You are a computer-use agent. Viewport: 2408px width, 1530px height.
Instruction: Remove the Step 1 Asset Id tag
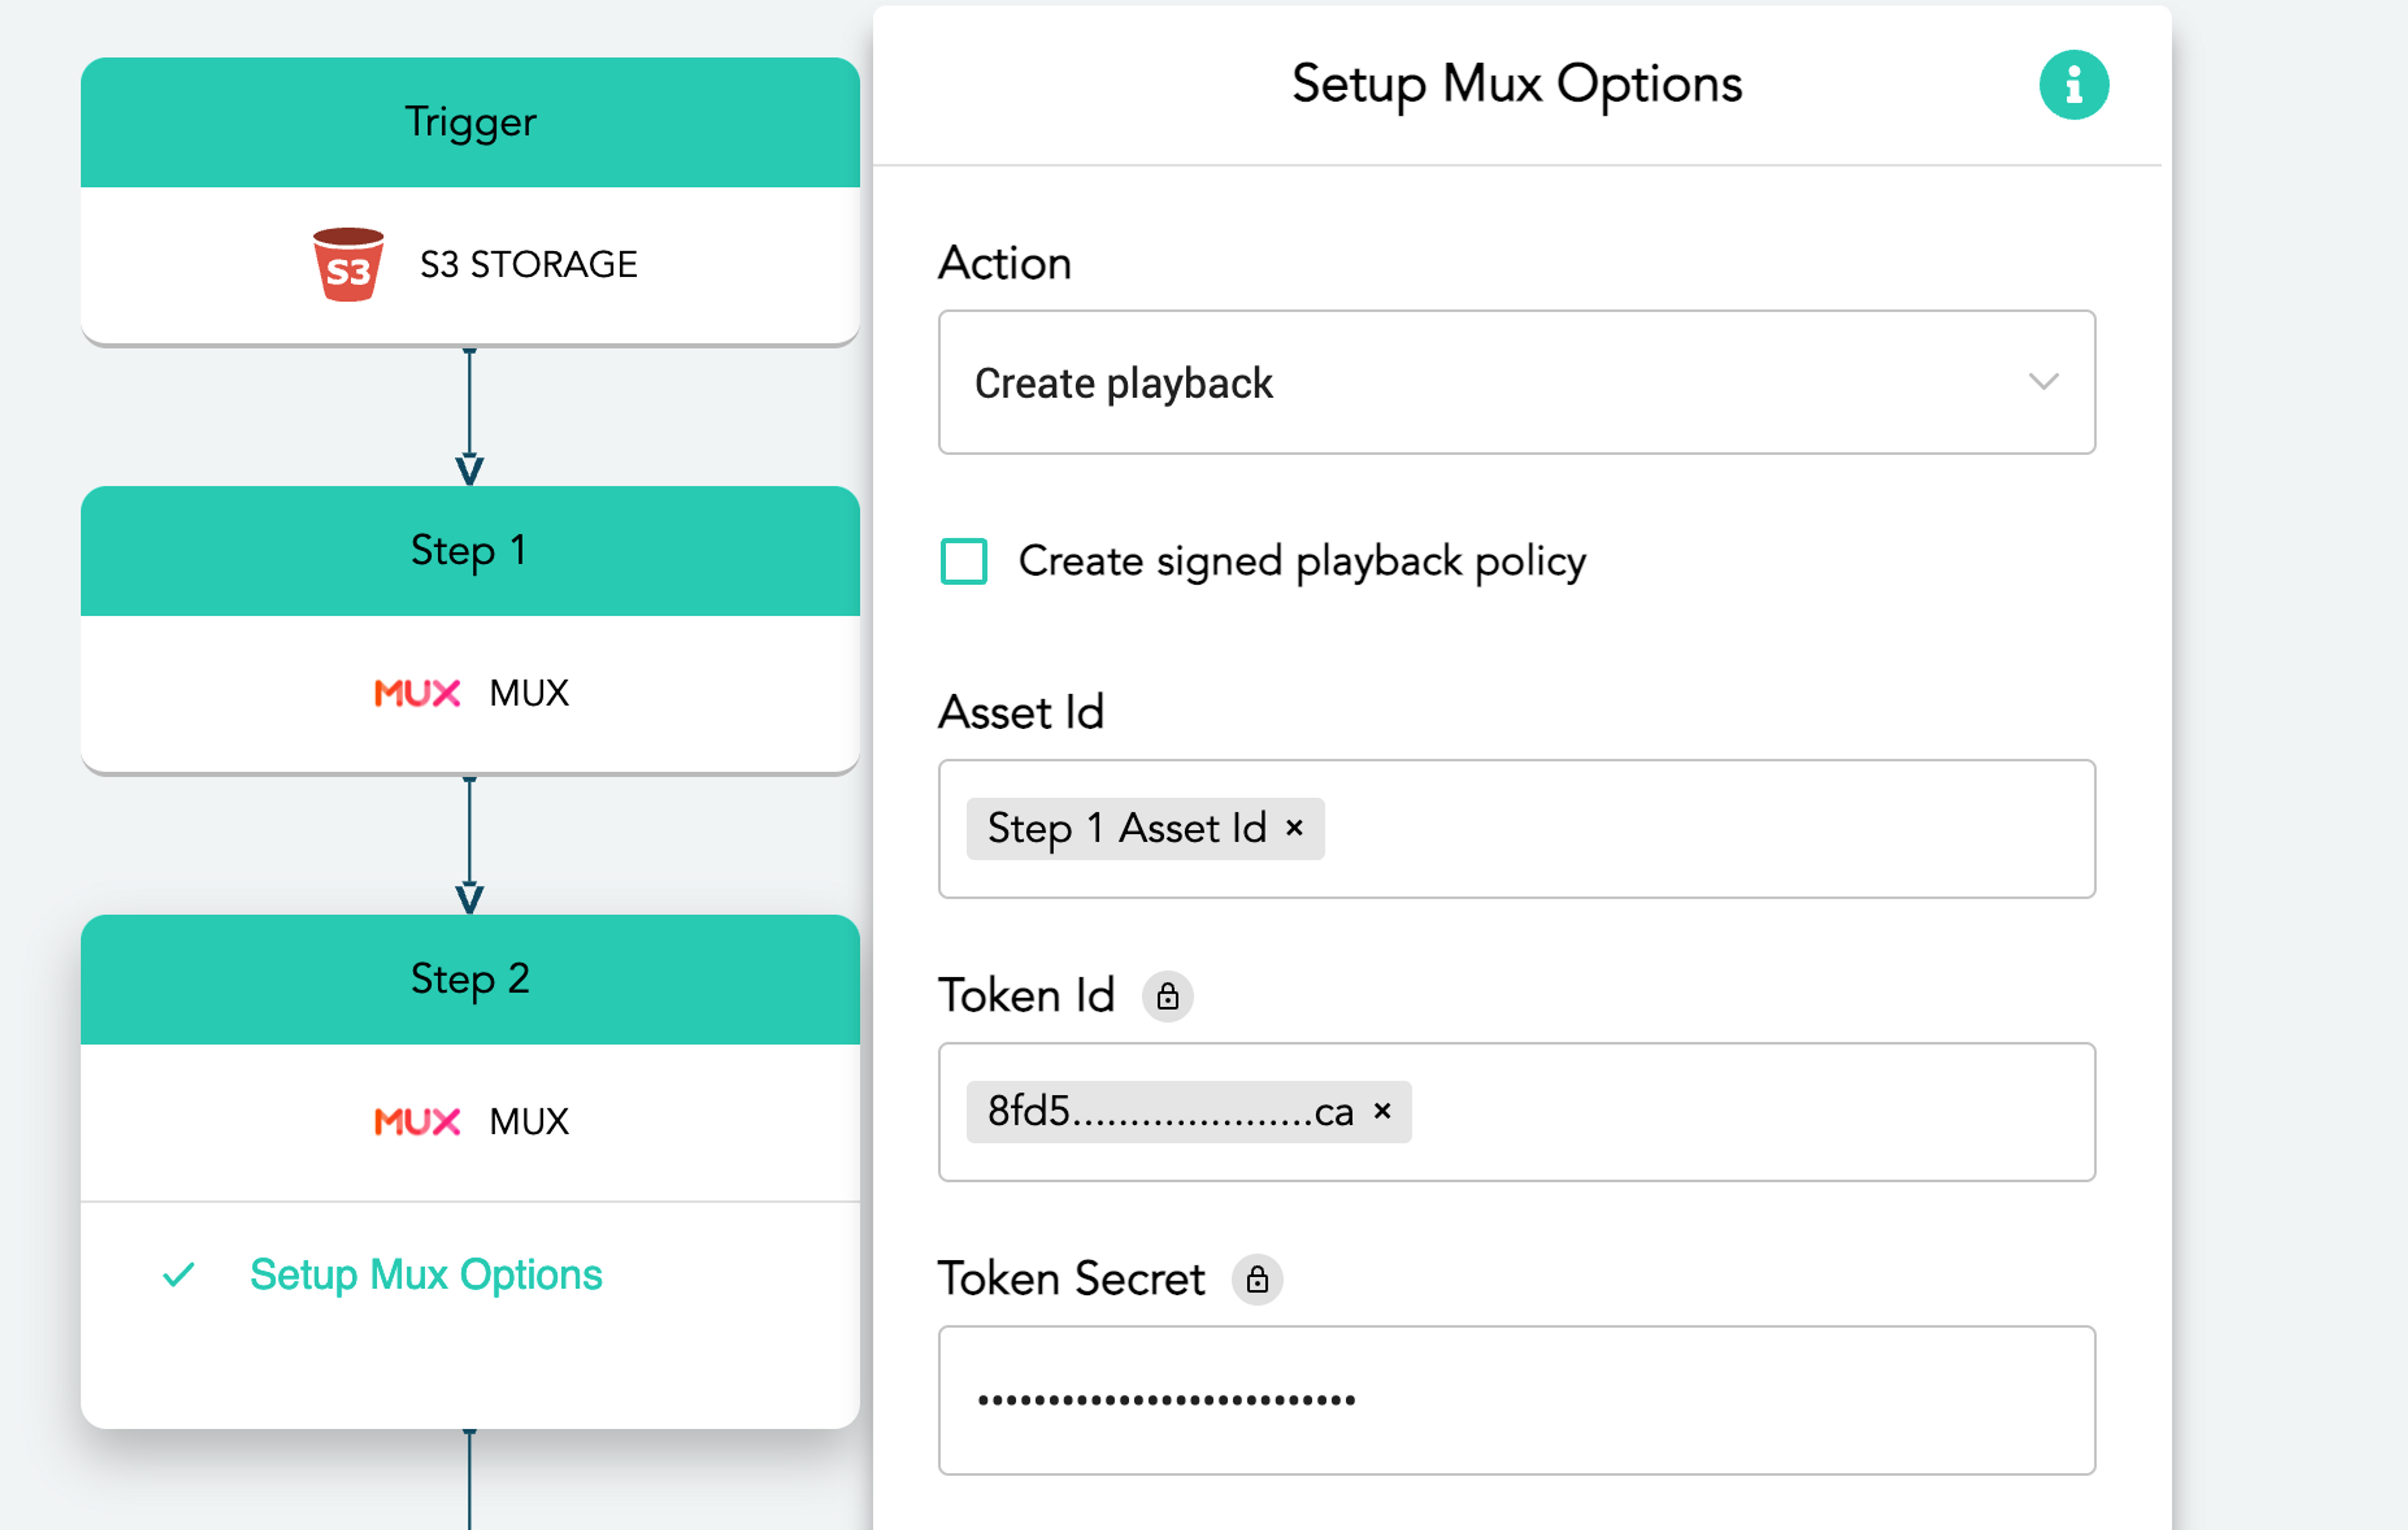1294,828
